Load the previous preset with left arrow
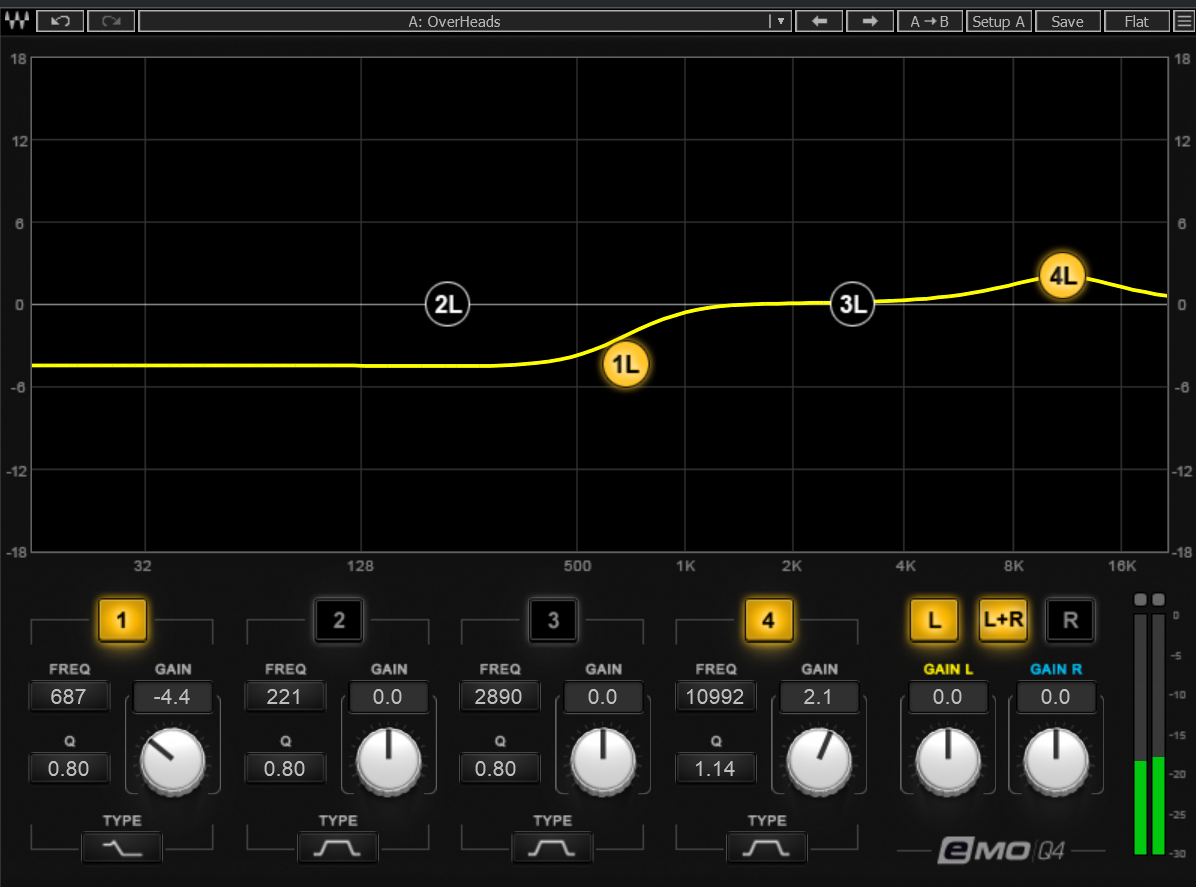This screenshot has width=1196, height=887. point(820,21)
